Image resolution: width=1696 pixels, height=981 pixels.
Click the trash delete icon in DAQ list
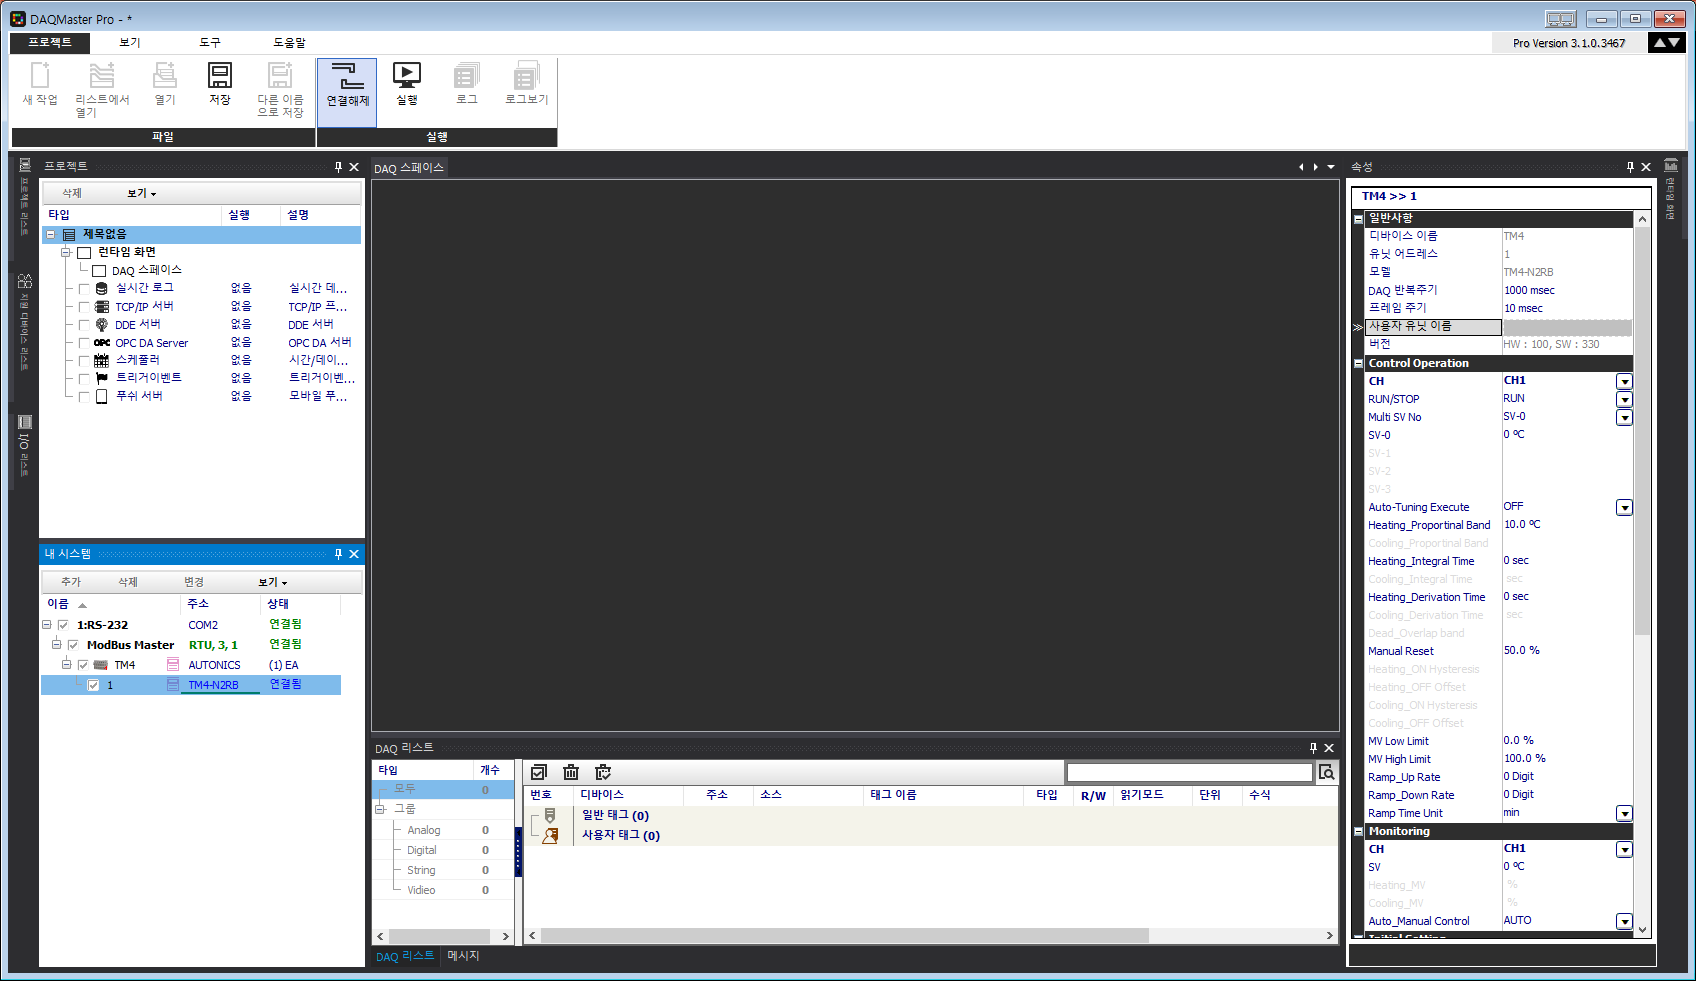(x=571, y=772)
